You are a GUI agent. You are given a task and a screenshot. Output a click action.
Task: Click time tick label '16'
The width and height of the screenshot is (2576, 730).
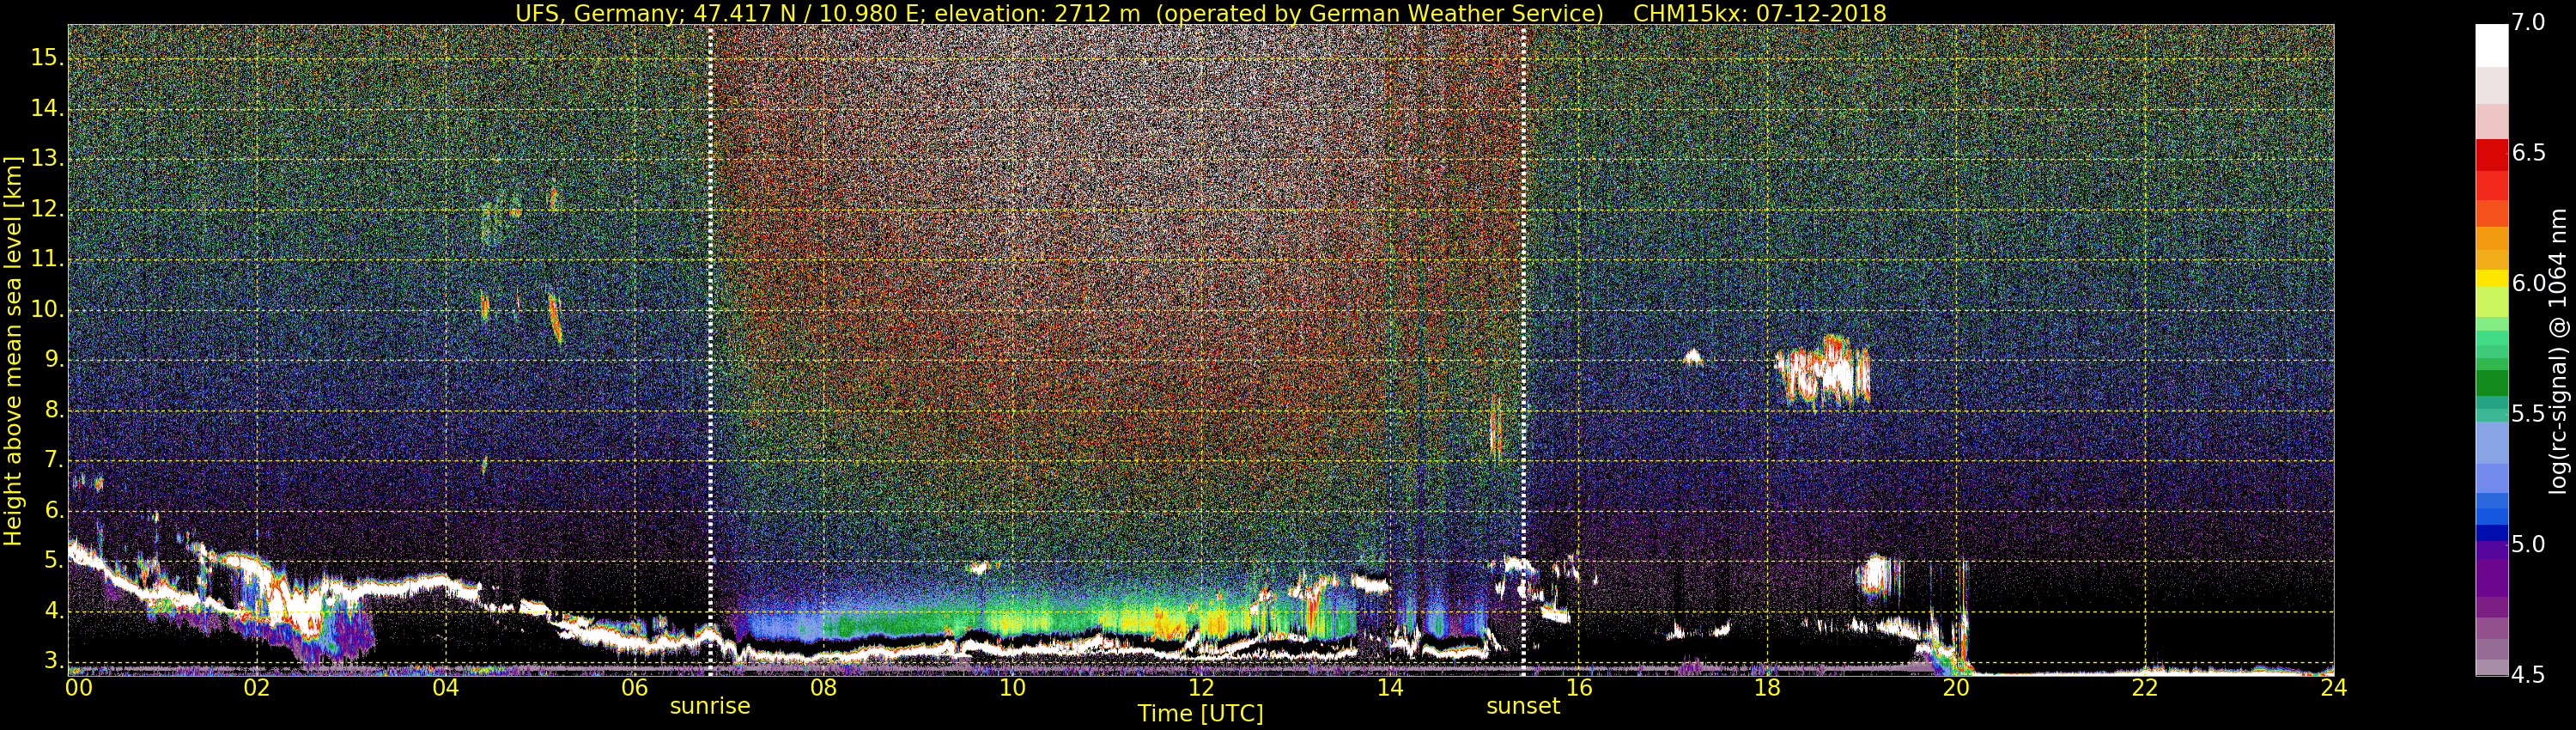pyautogui.click(x=1579, y=688)
